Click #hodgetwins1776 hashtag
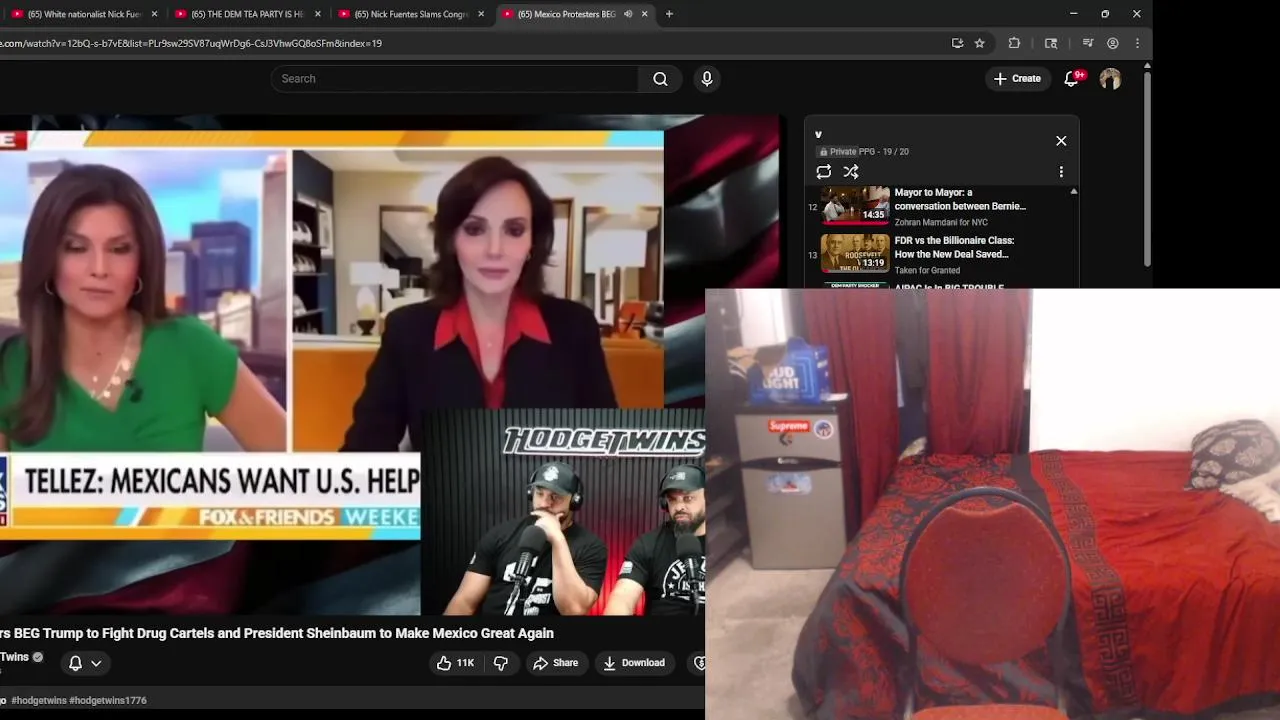 click(108, 701)
